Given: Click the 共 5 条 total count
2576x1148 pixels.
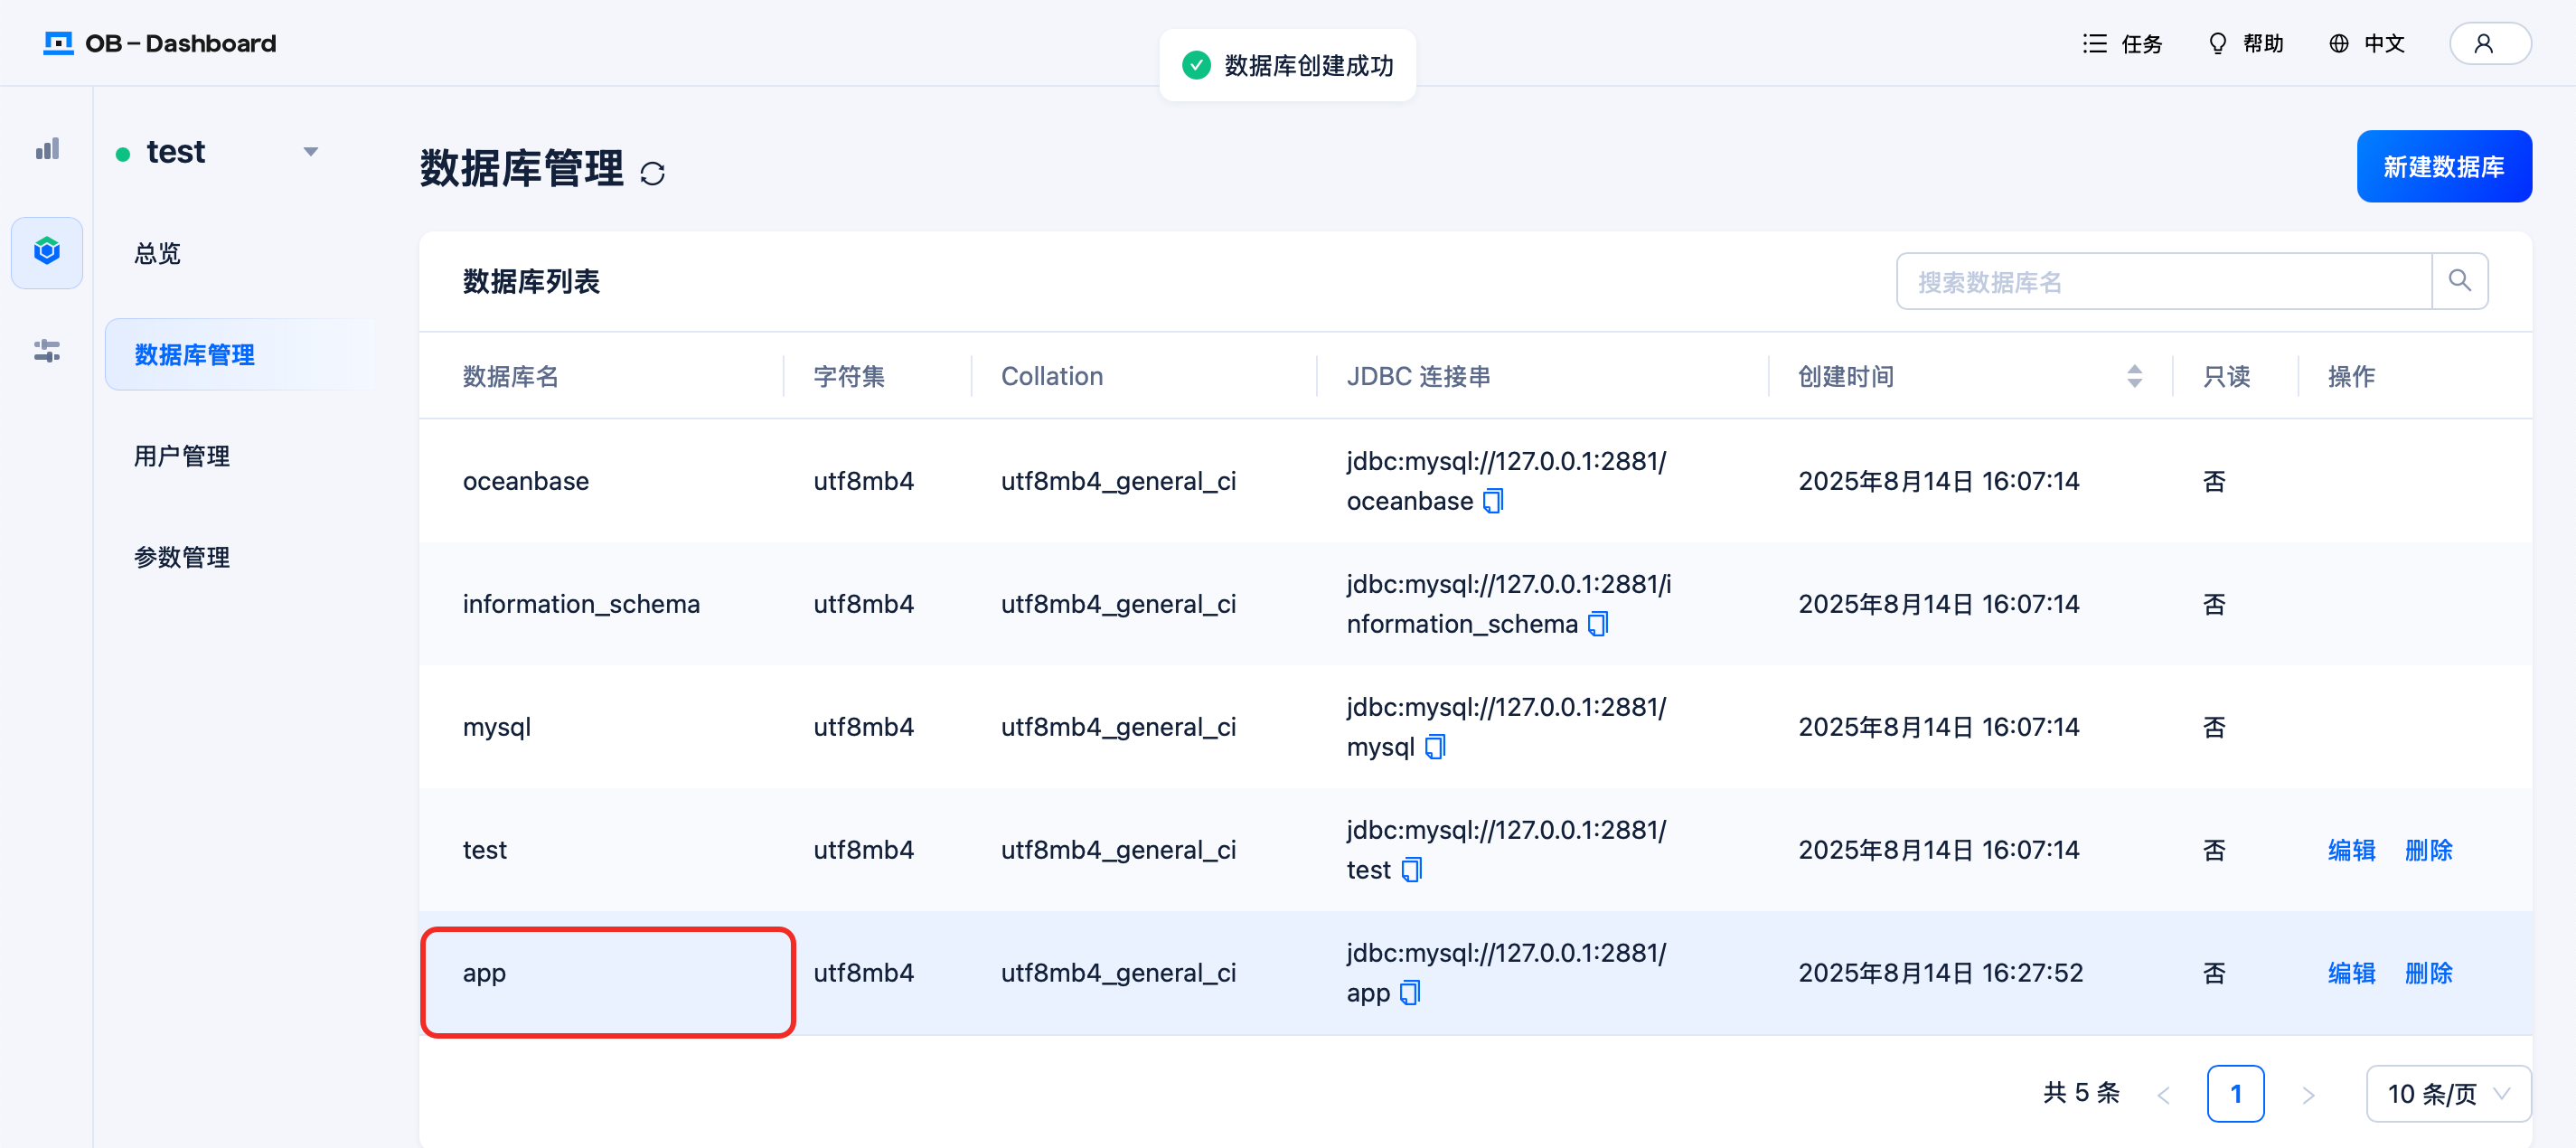Looking at the screenshot, I should [x=2081, y=1093].
